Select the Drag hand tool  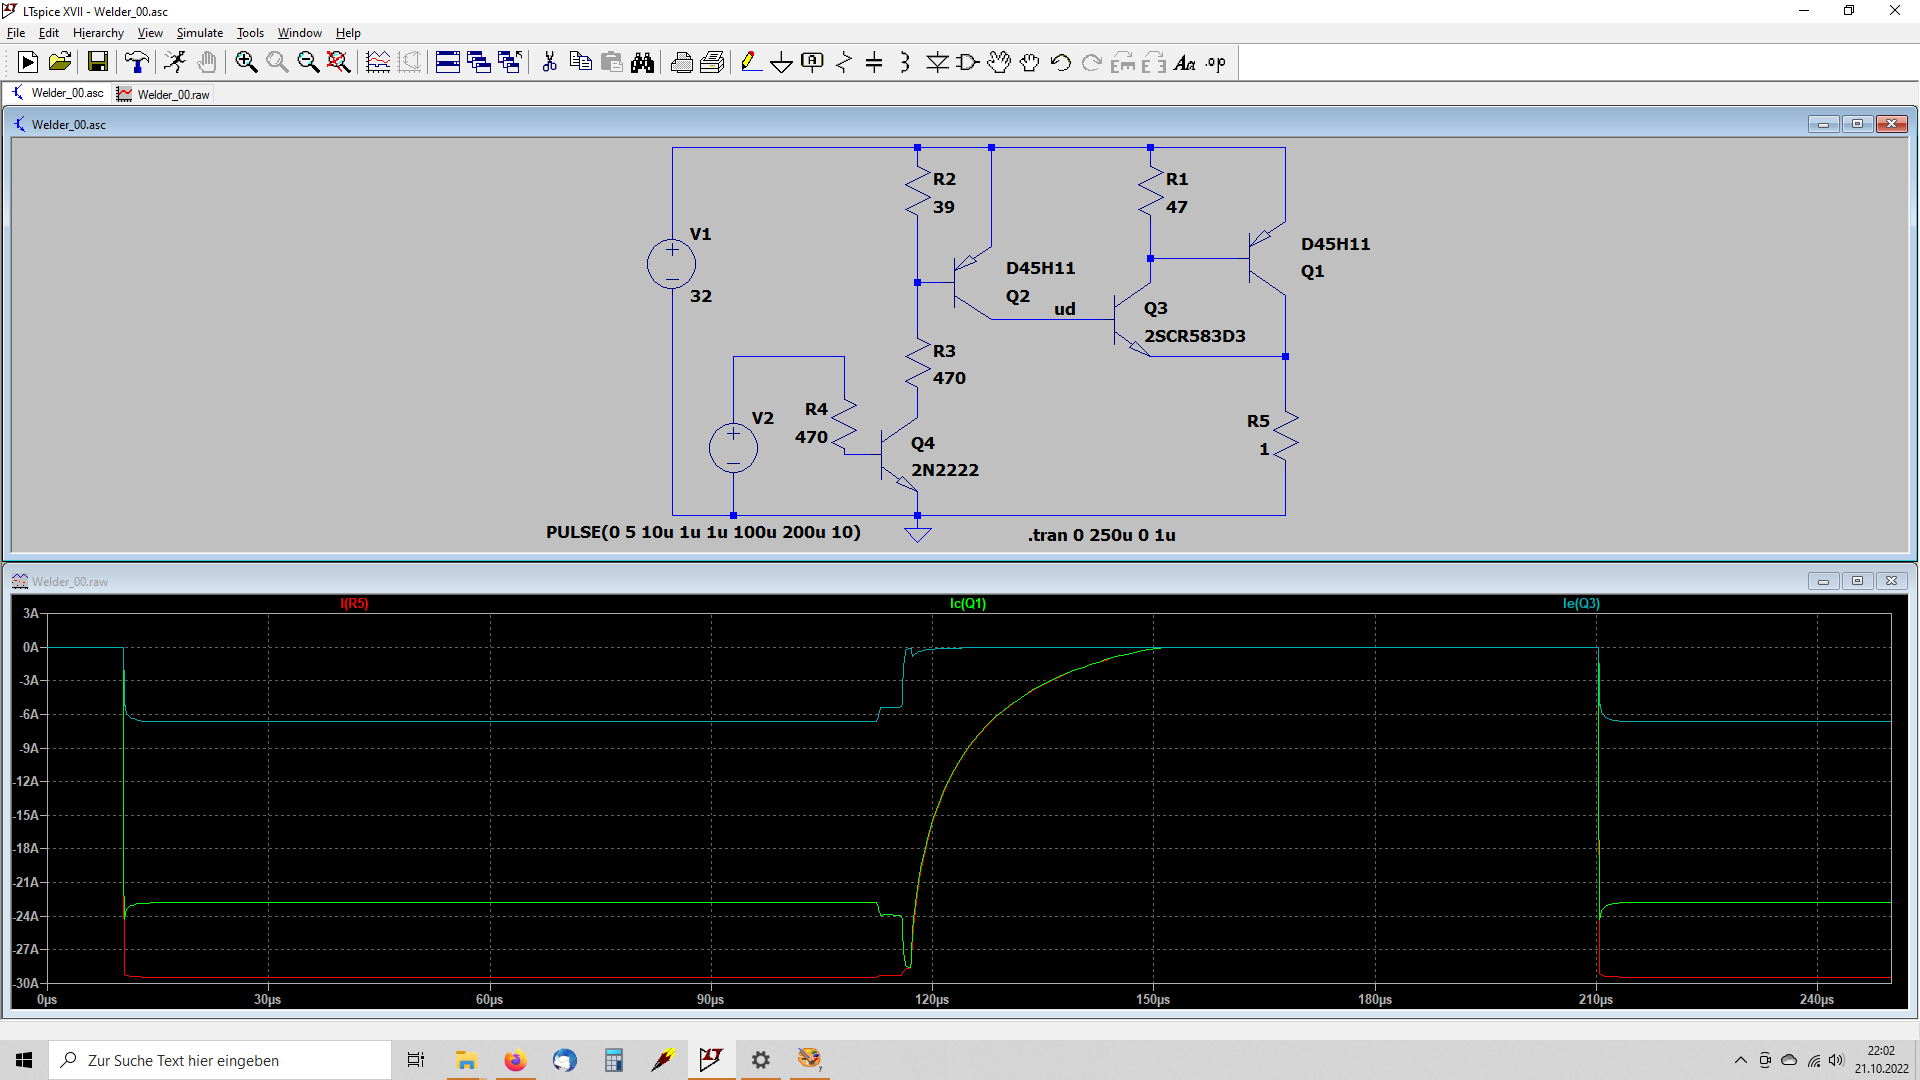point(1030,63)
